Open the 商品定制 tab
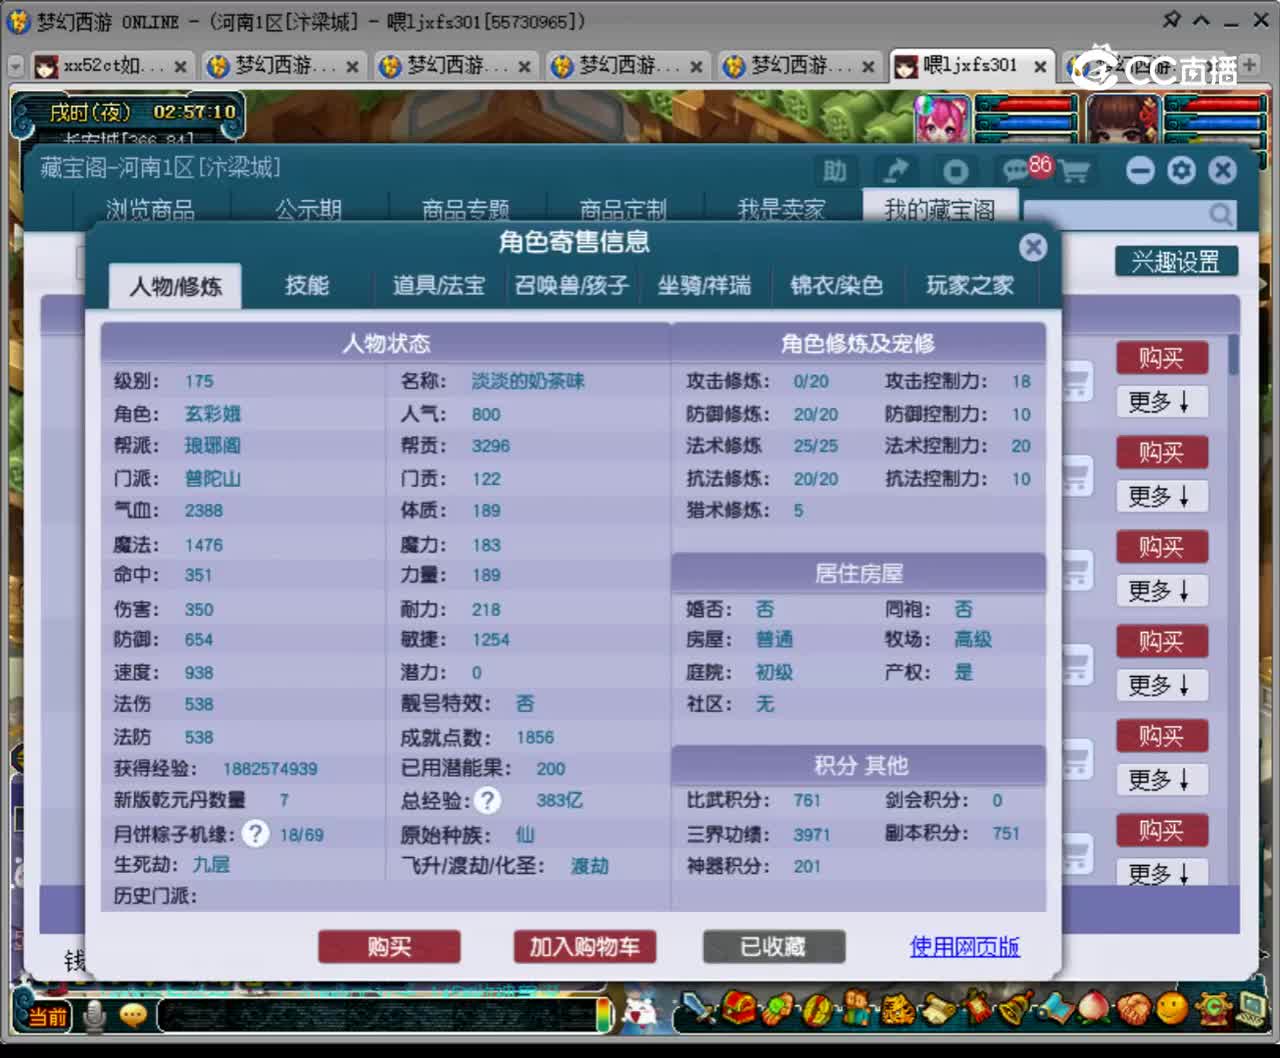Screen dimensions: 1280x1058 click(623, 209)
